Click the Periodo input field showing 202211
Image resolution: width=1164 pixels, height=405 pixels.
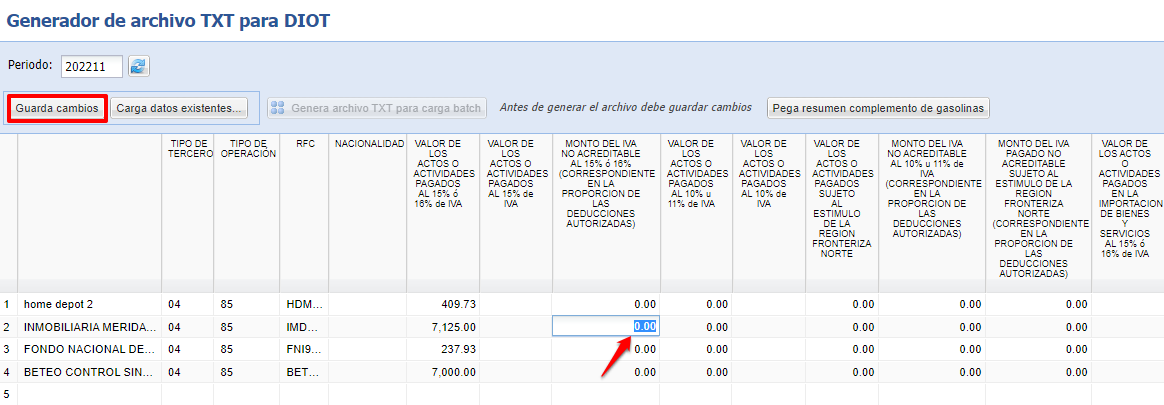[x=91, y=66]
